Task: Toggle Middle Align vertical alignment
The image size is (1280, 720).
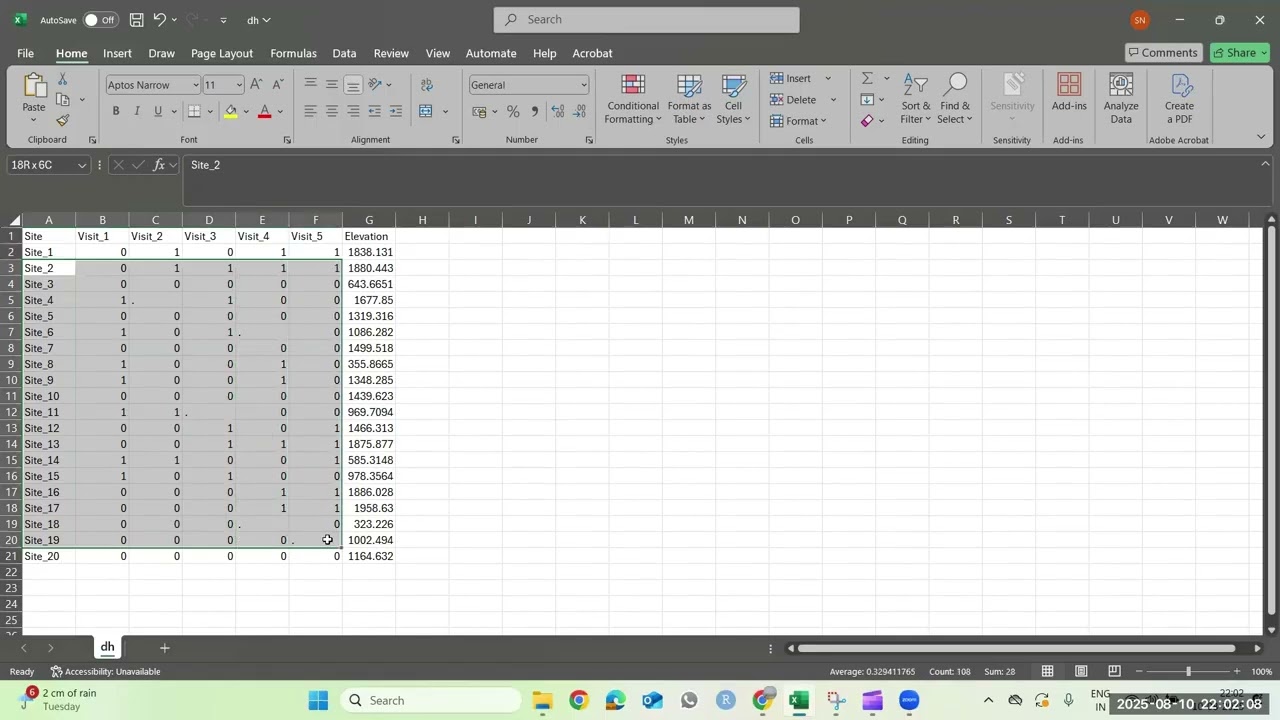Action: click(x=332, y=85)
